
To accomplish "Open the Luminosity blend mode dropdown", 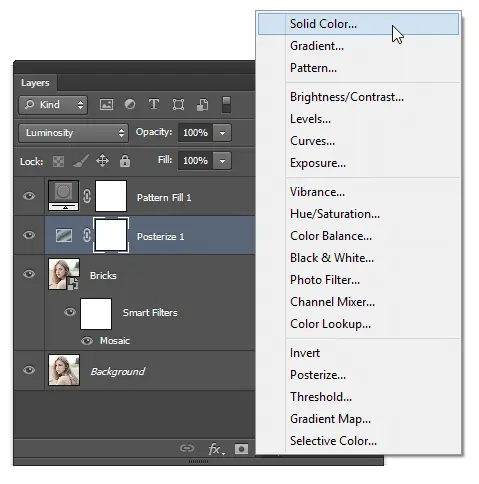I will coord(73,133).
